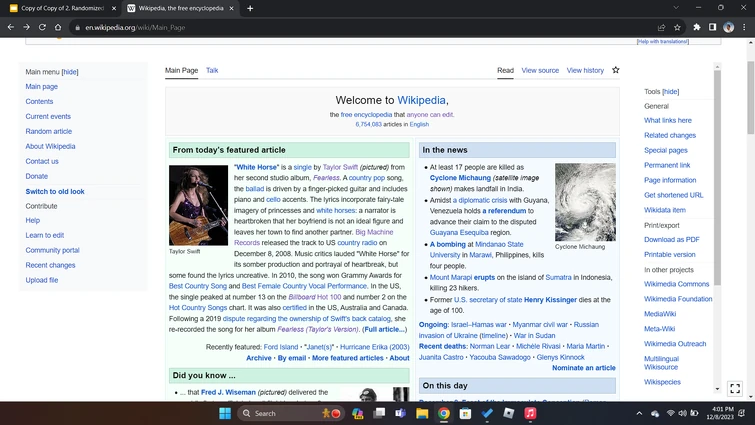Open the Windows Start menu
Viewport: 755px width, 425px height.
point(225,413)
